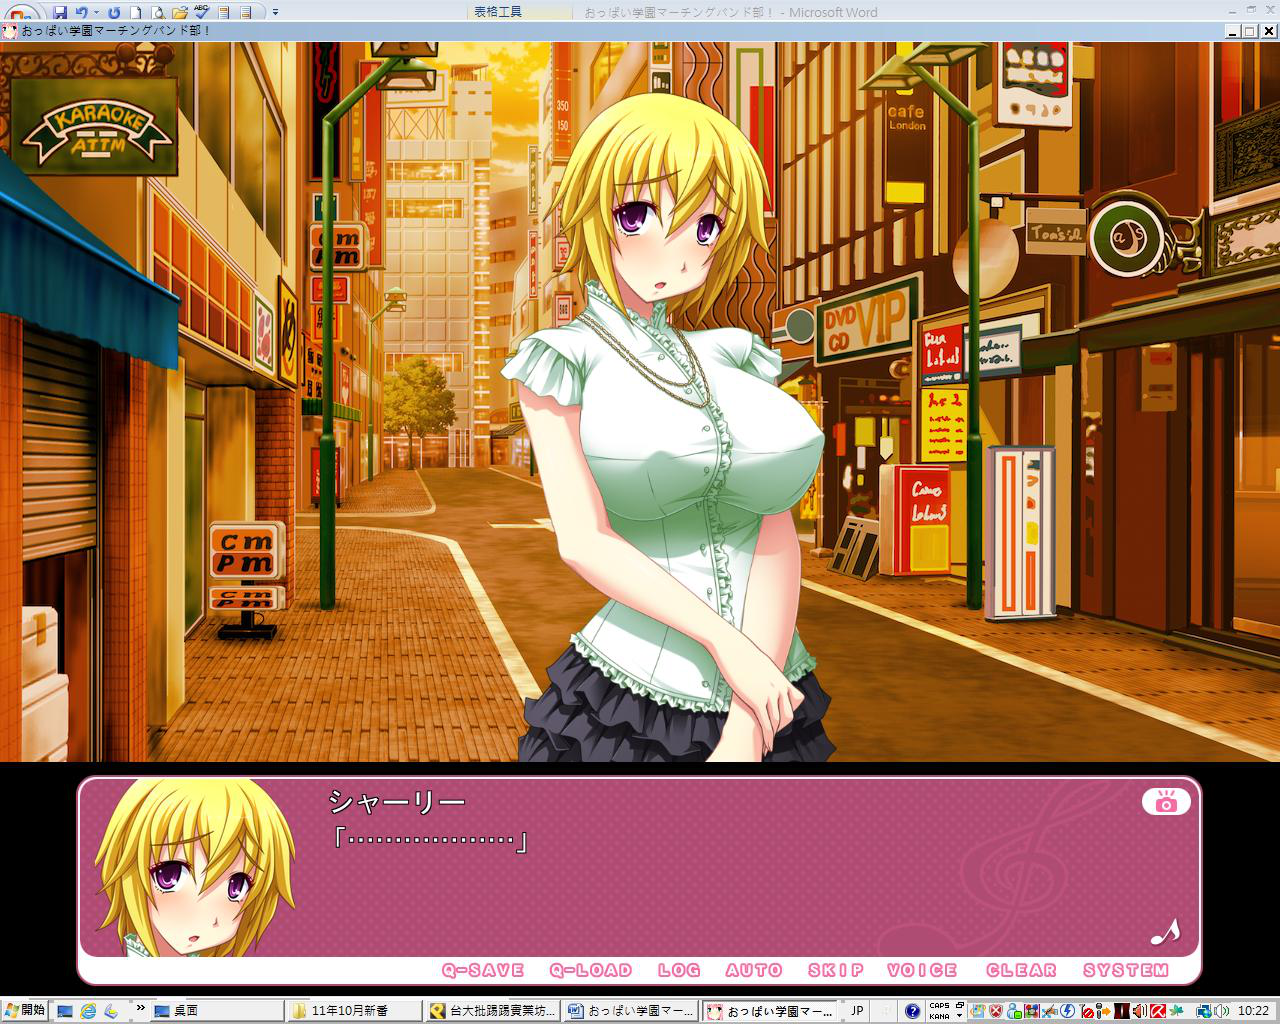Open the language bar options arrow

point(960,1016)
